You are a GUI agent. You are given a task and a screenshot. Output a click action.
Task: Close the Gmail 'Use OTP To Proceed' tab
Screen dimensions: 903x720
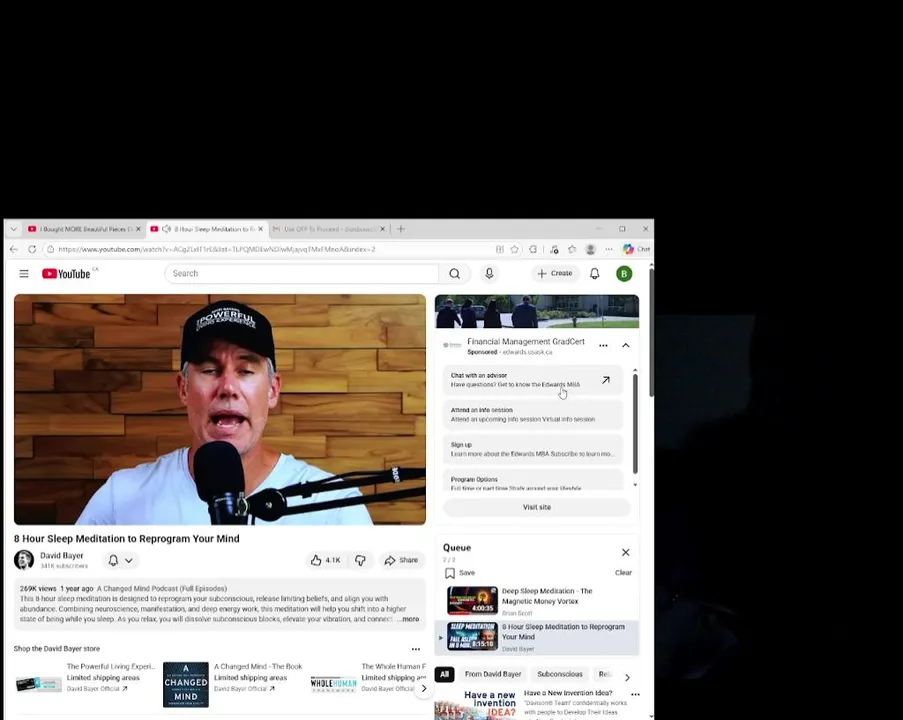[382, 229]
